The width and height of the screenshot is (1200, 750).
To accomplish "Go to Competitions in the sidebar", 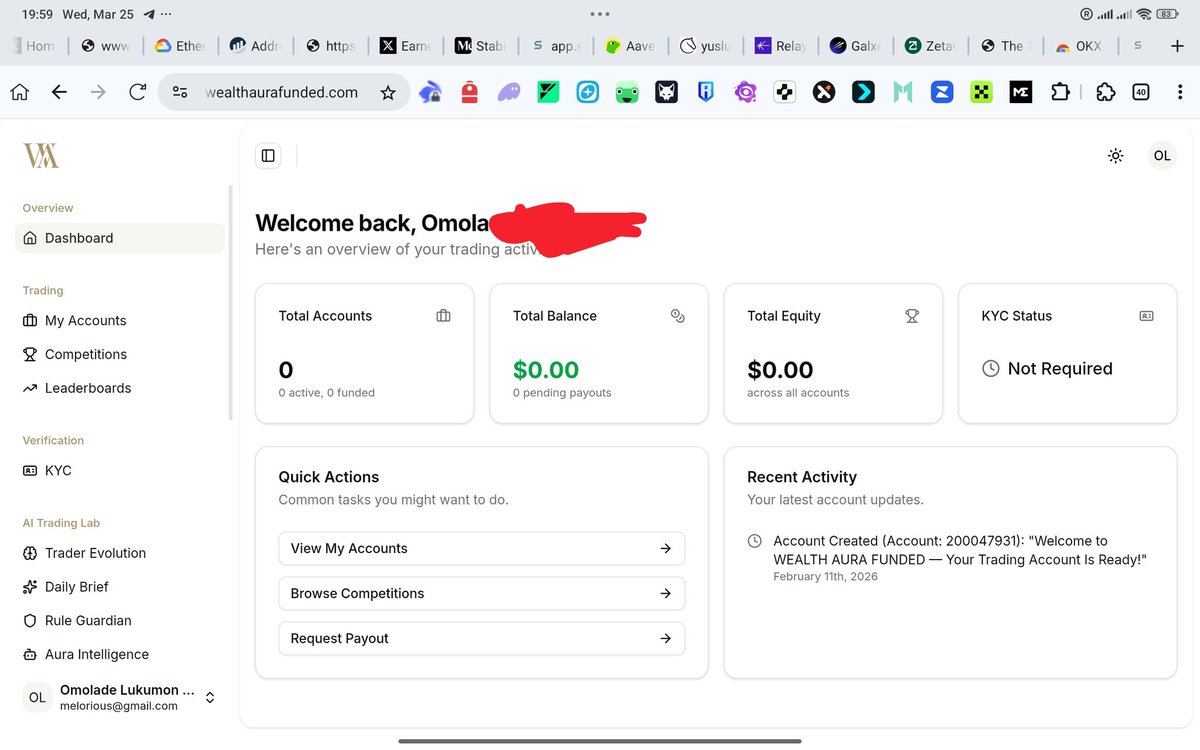I will [x=120, y=354].
